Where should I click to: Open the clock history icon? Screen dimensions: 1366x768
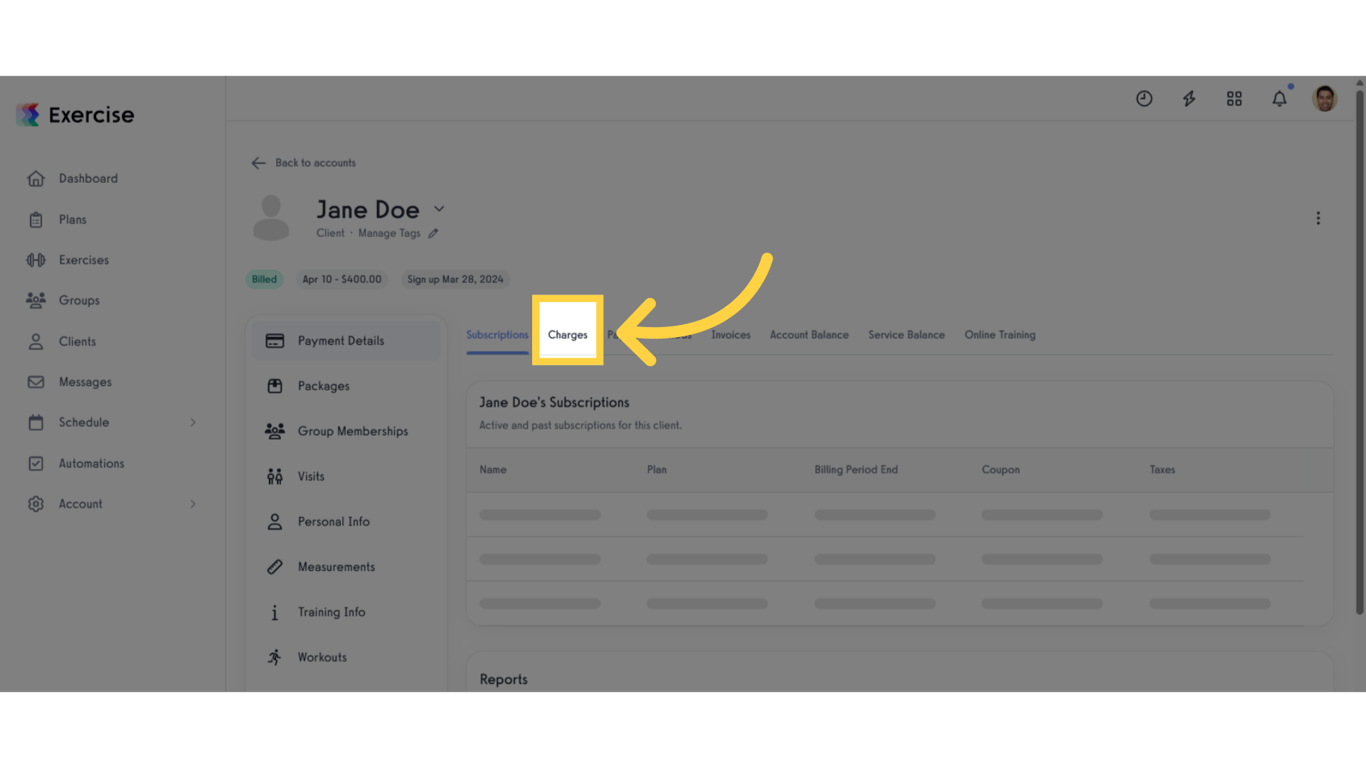[x=1144, y=99]
